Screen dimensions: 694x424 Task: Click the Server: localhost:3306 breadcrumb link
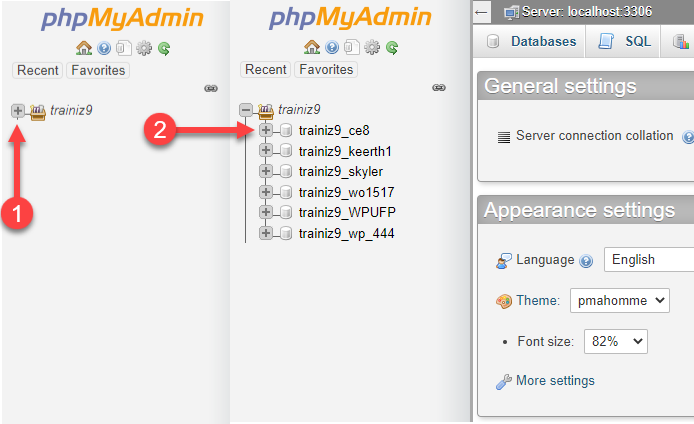[x=587, y=11]
